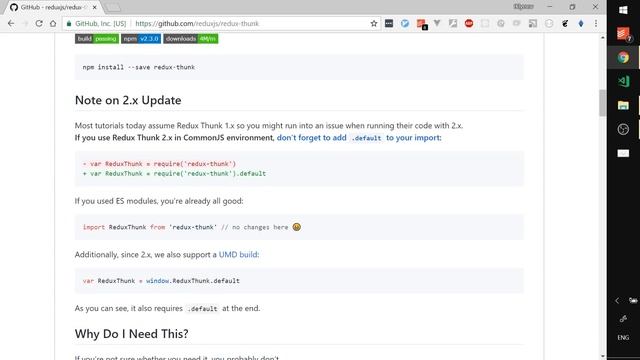This screenshot has width=640, height=360.
Task: Open the orange stacked-layers taskbar app
Action: click(623, 33)
